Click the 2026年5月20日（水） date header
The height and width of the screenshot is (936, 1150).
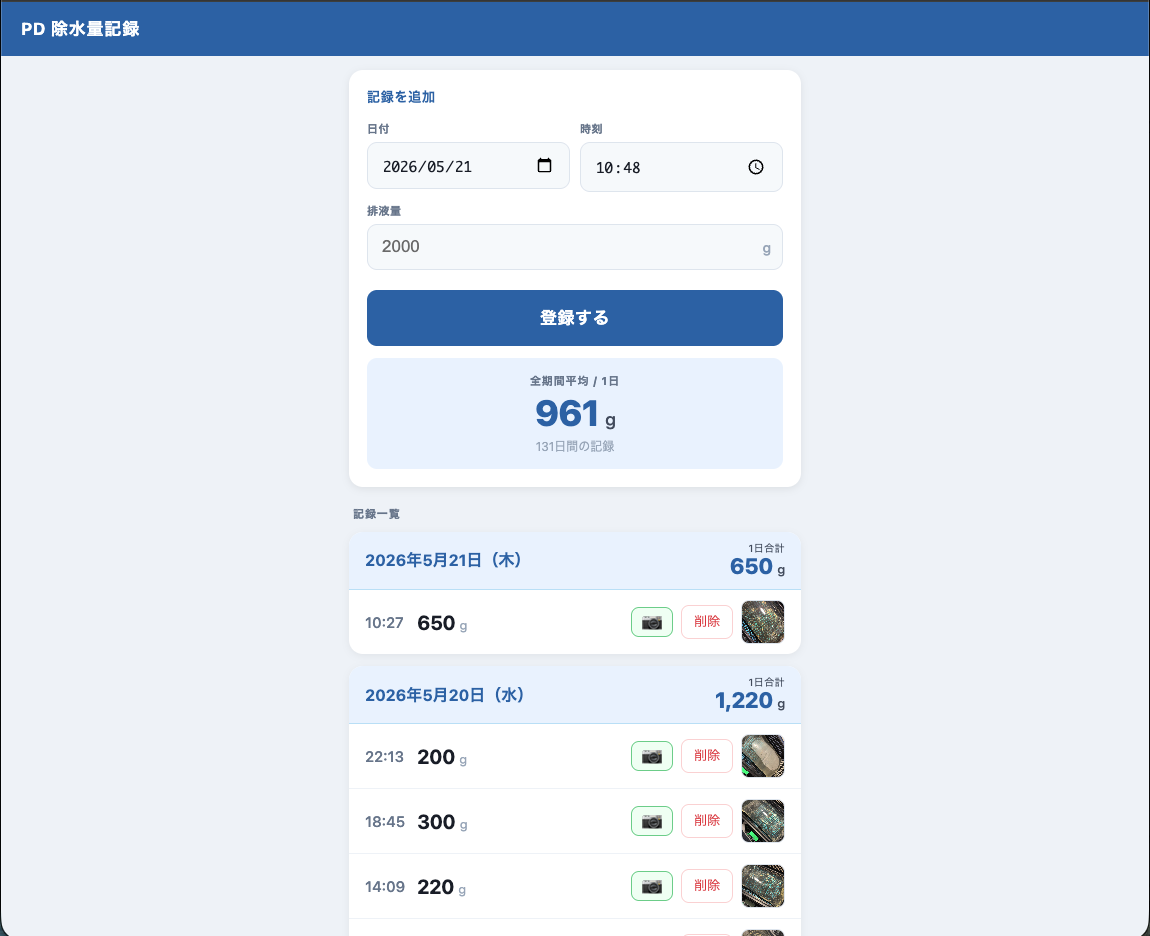[446, 695]
